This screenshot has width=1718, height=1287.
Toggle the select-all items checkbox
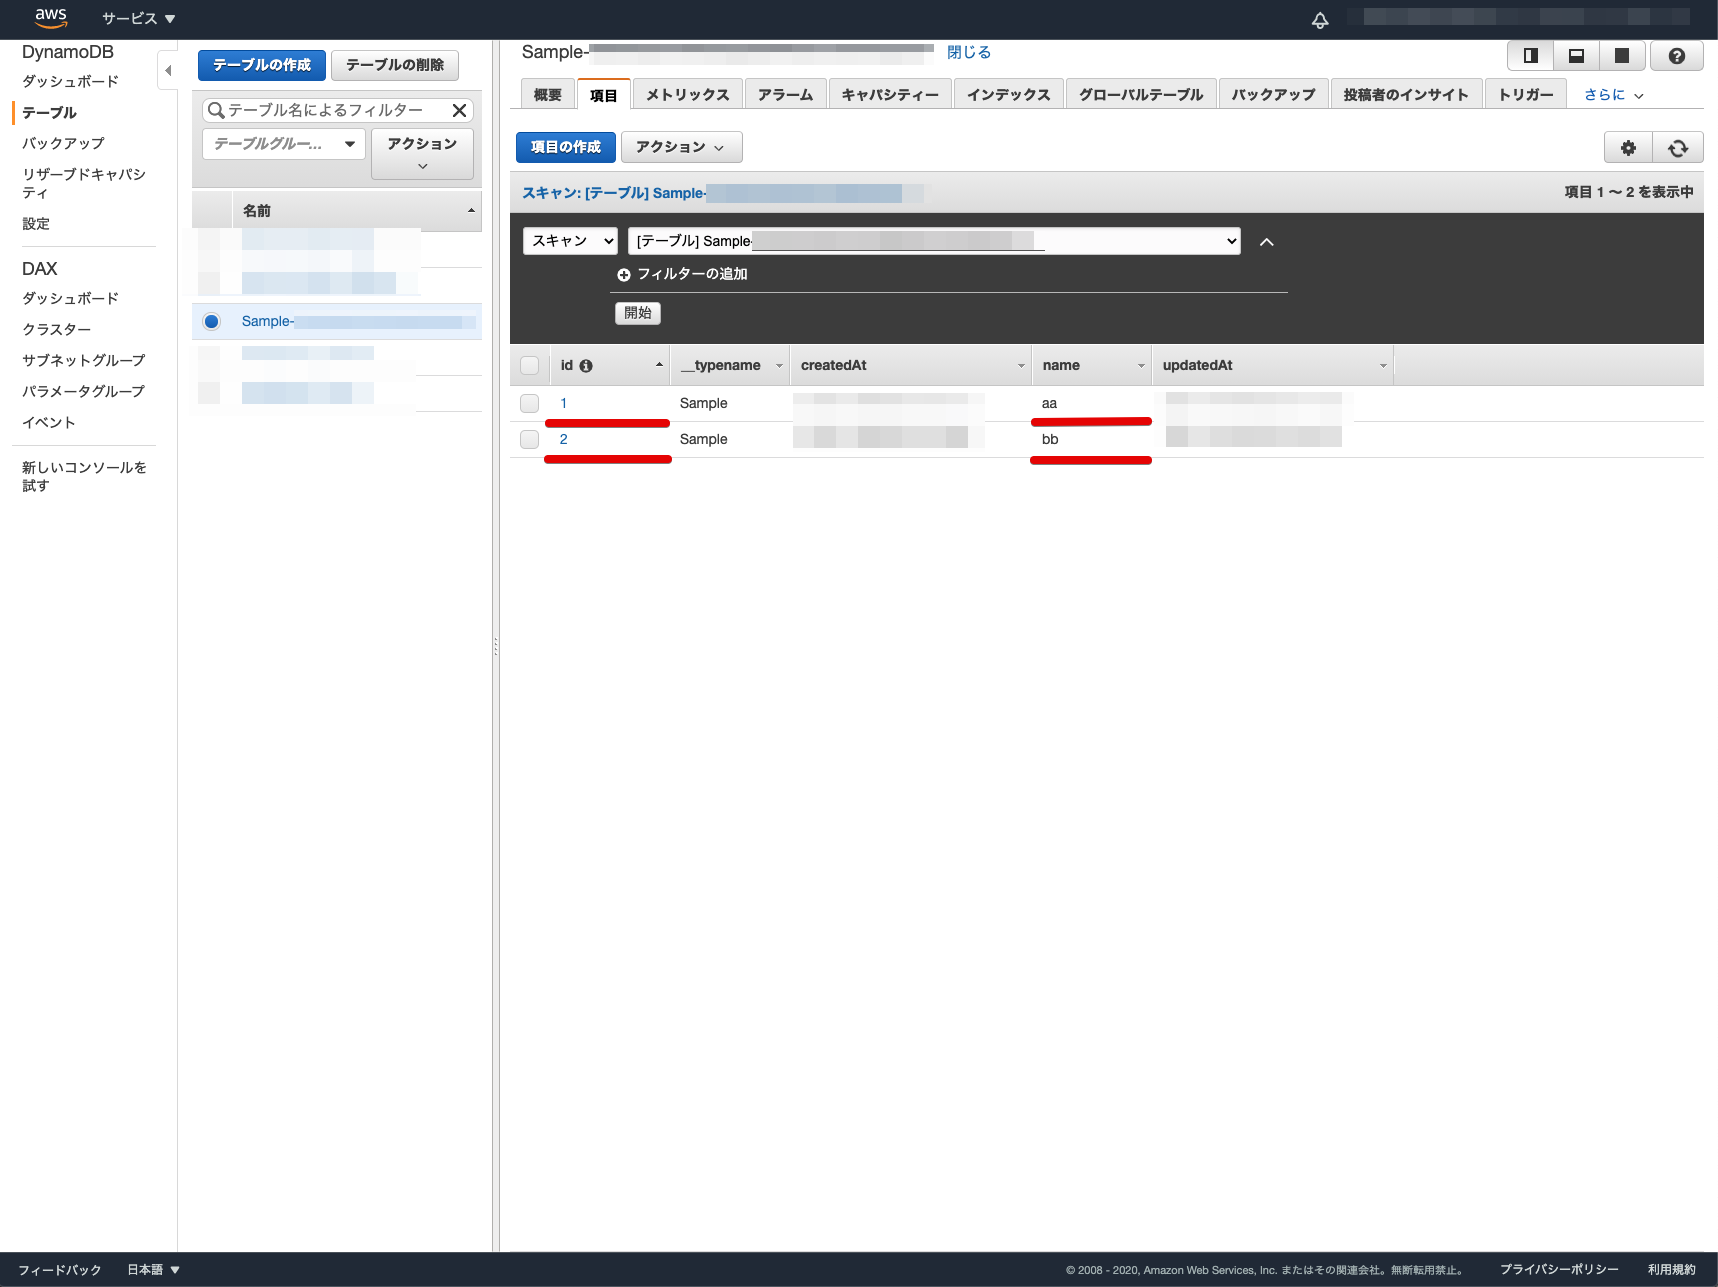coord(529,366)
